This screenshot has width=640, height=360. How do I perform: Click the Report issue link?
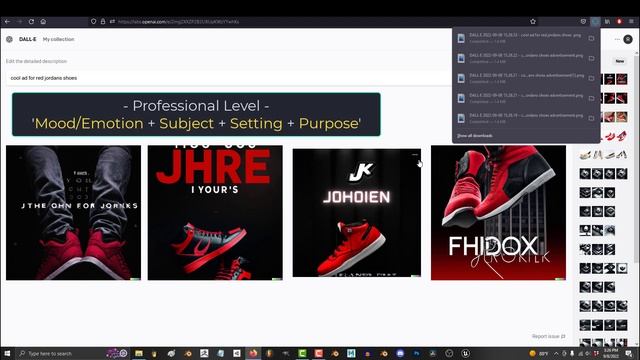(549, 336)
